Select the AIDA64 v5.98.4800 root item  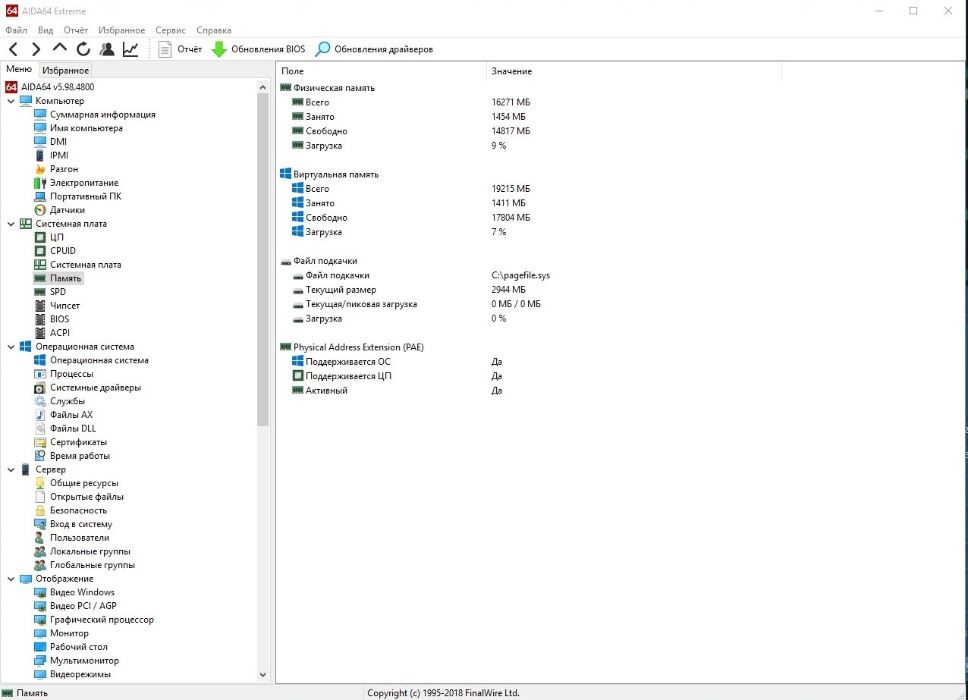[x=50, y=87]
